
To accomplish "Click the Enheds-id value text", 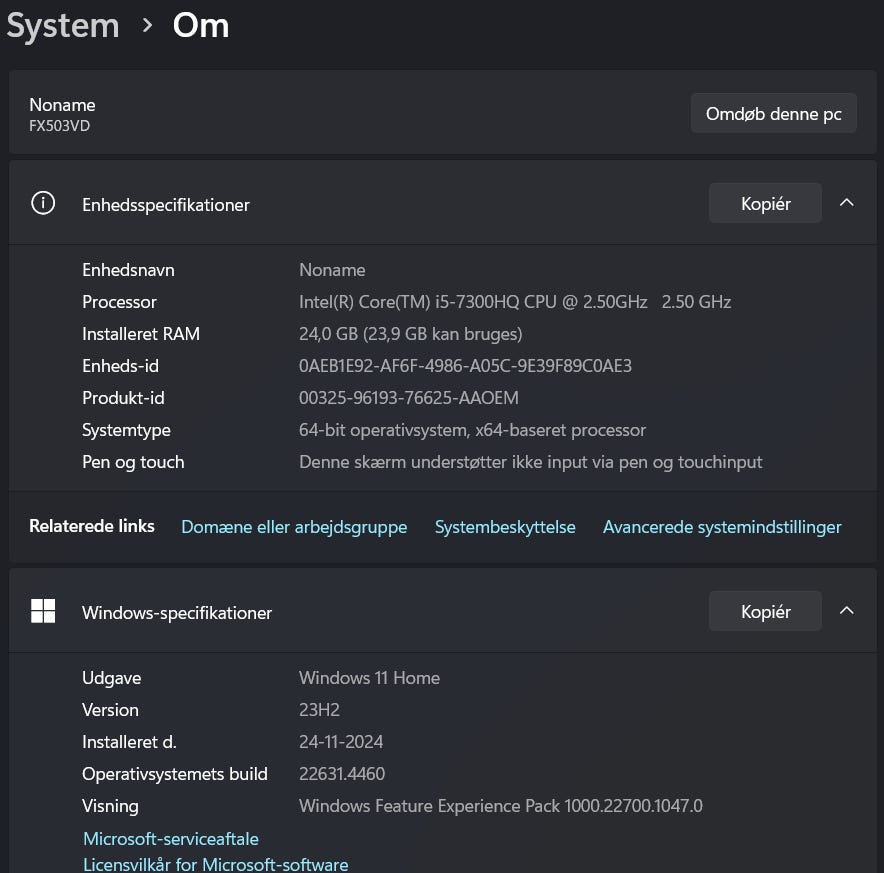I will 465,366.
